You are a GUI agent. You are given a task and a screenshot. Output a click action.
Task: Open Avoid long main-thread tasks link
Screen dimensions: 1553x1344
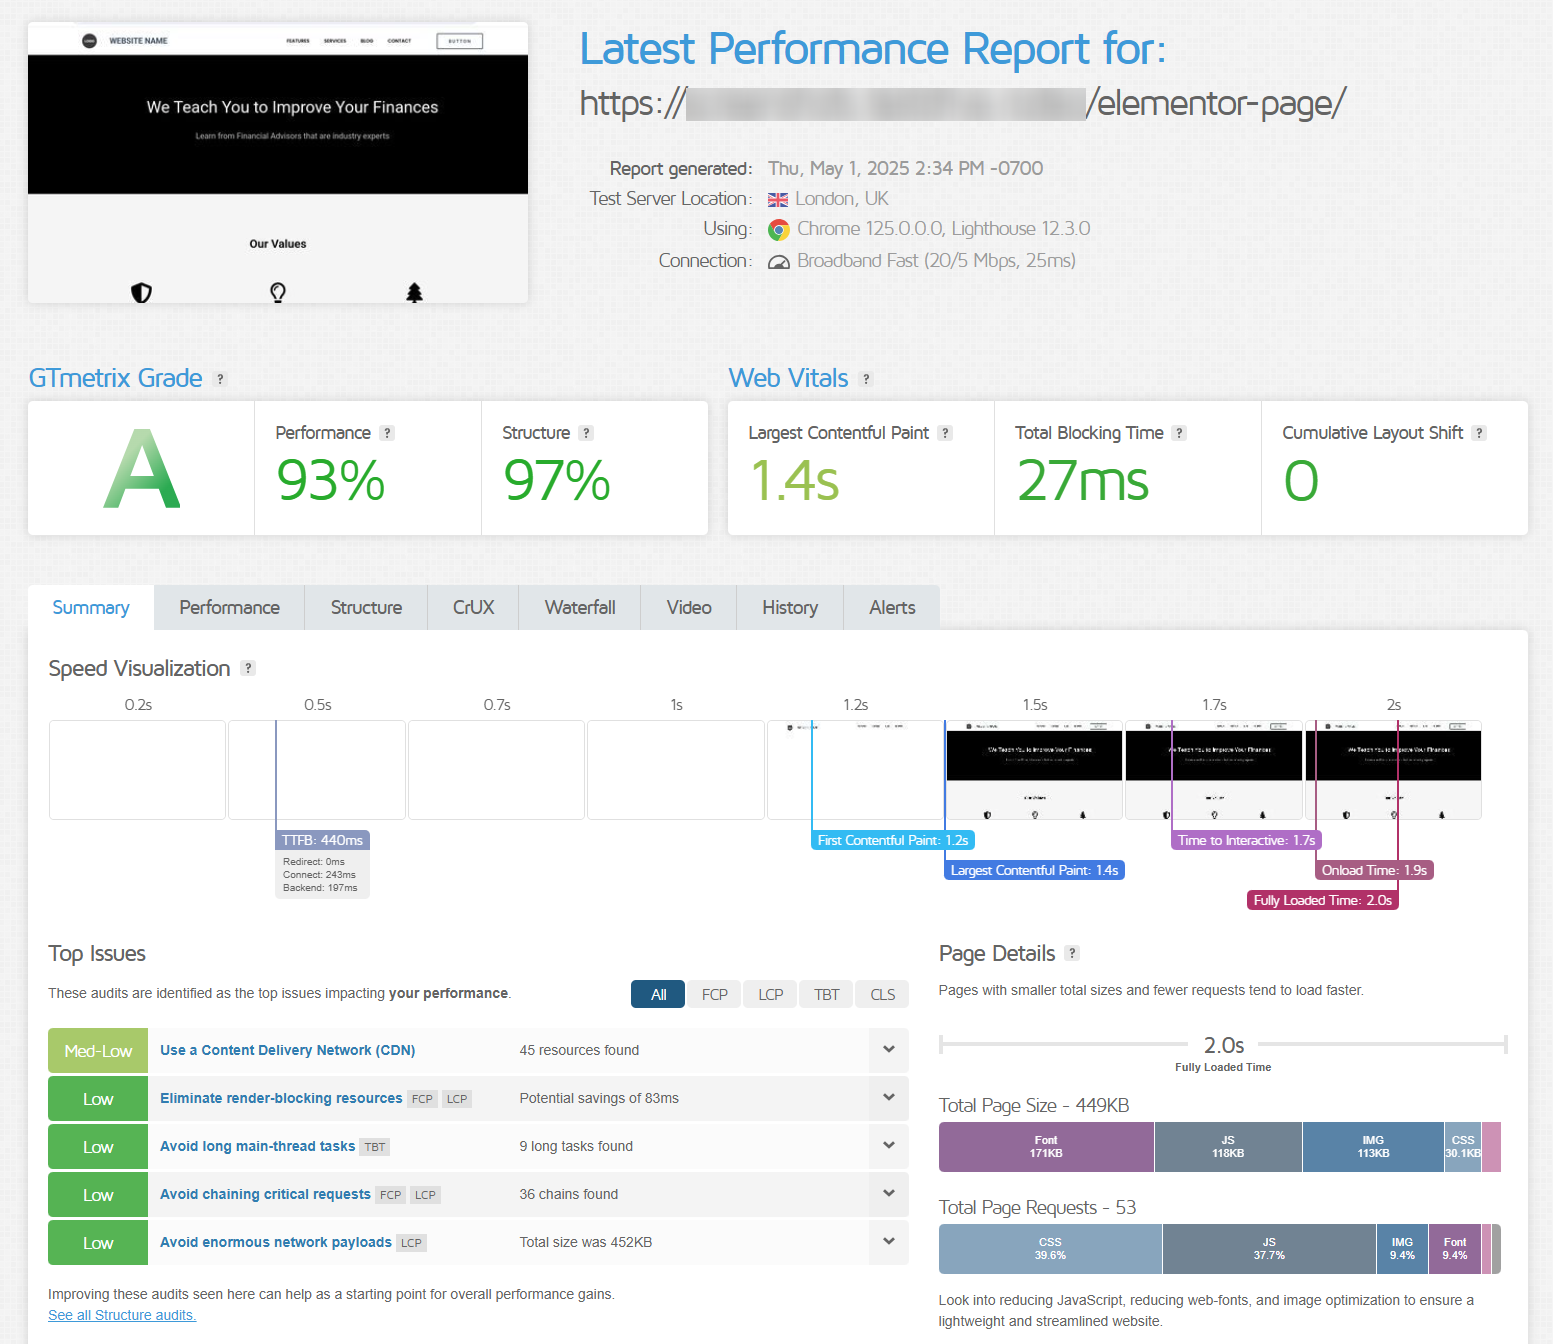[257, 1146]
